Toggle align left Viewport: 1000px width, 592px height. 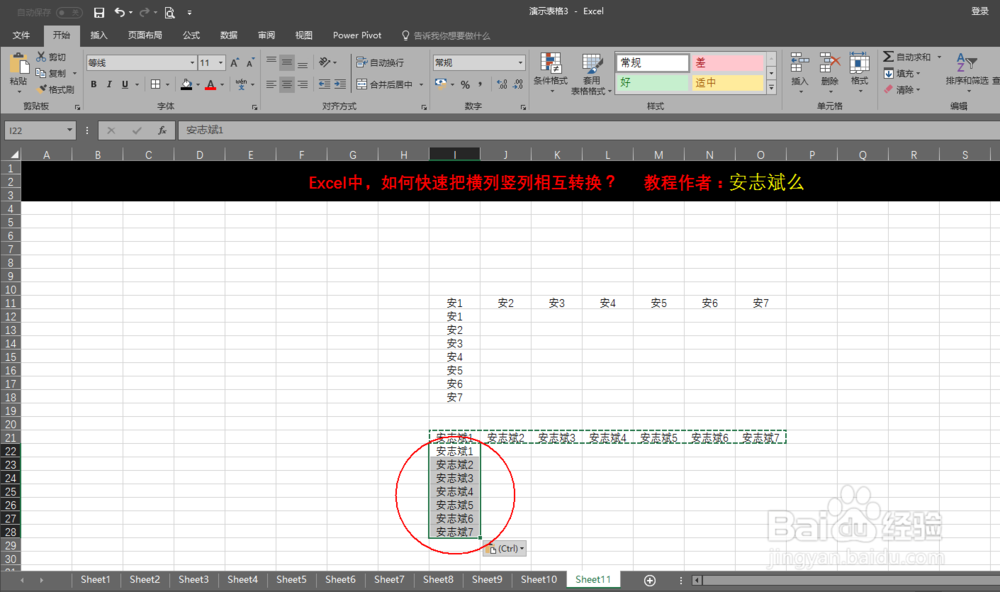click(x=271, y=84)
